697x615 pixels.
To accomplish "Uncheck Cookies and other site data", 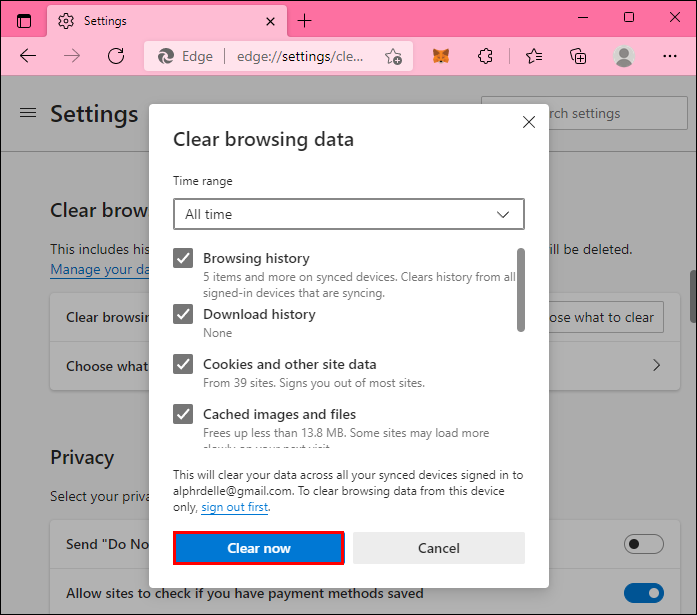I will (183, 364).
